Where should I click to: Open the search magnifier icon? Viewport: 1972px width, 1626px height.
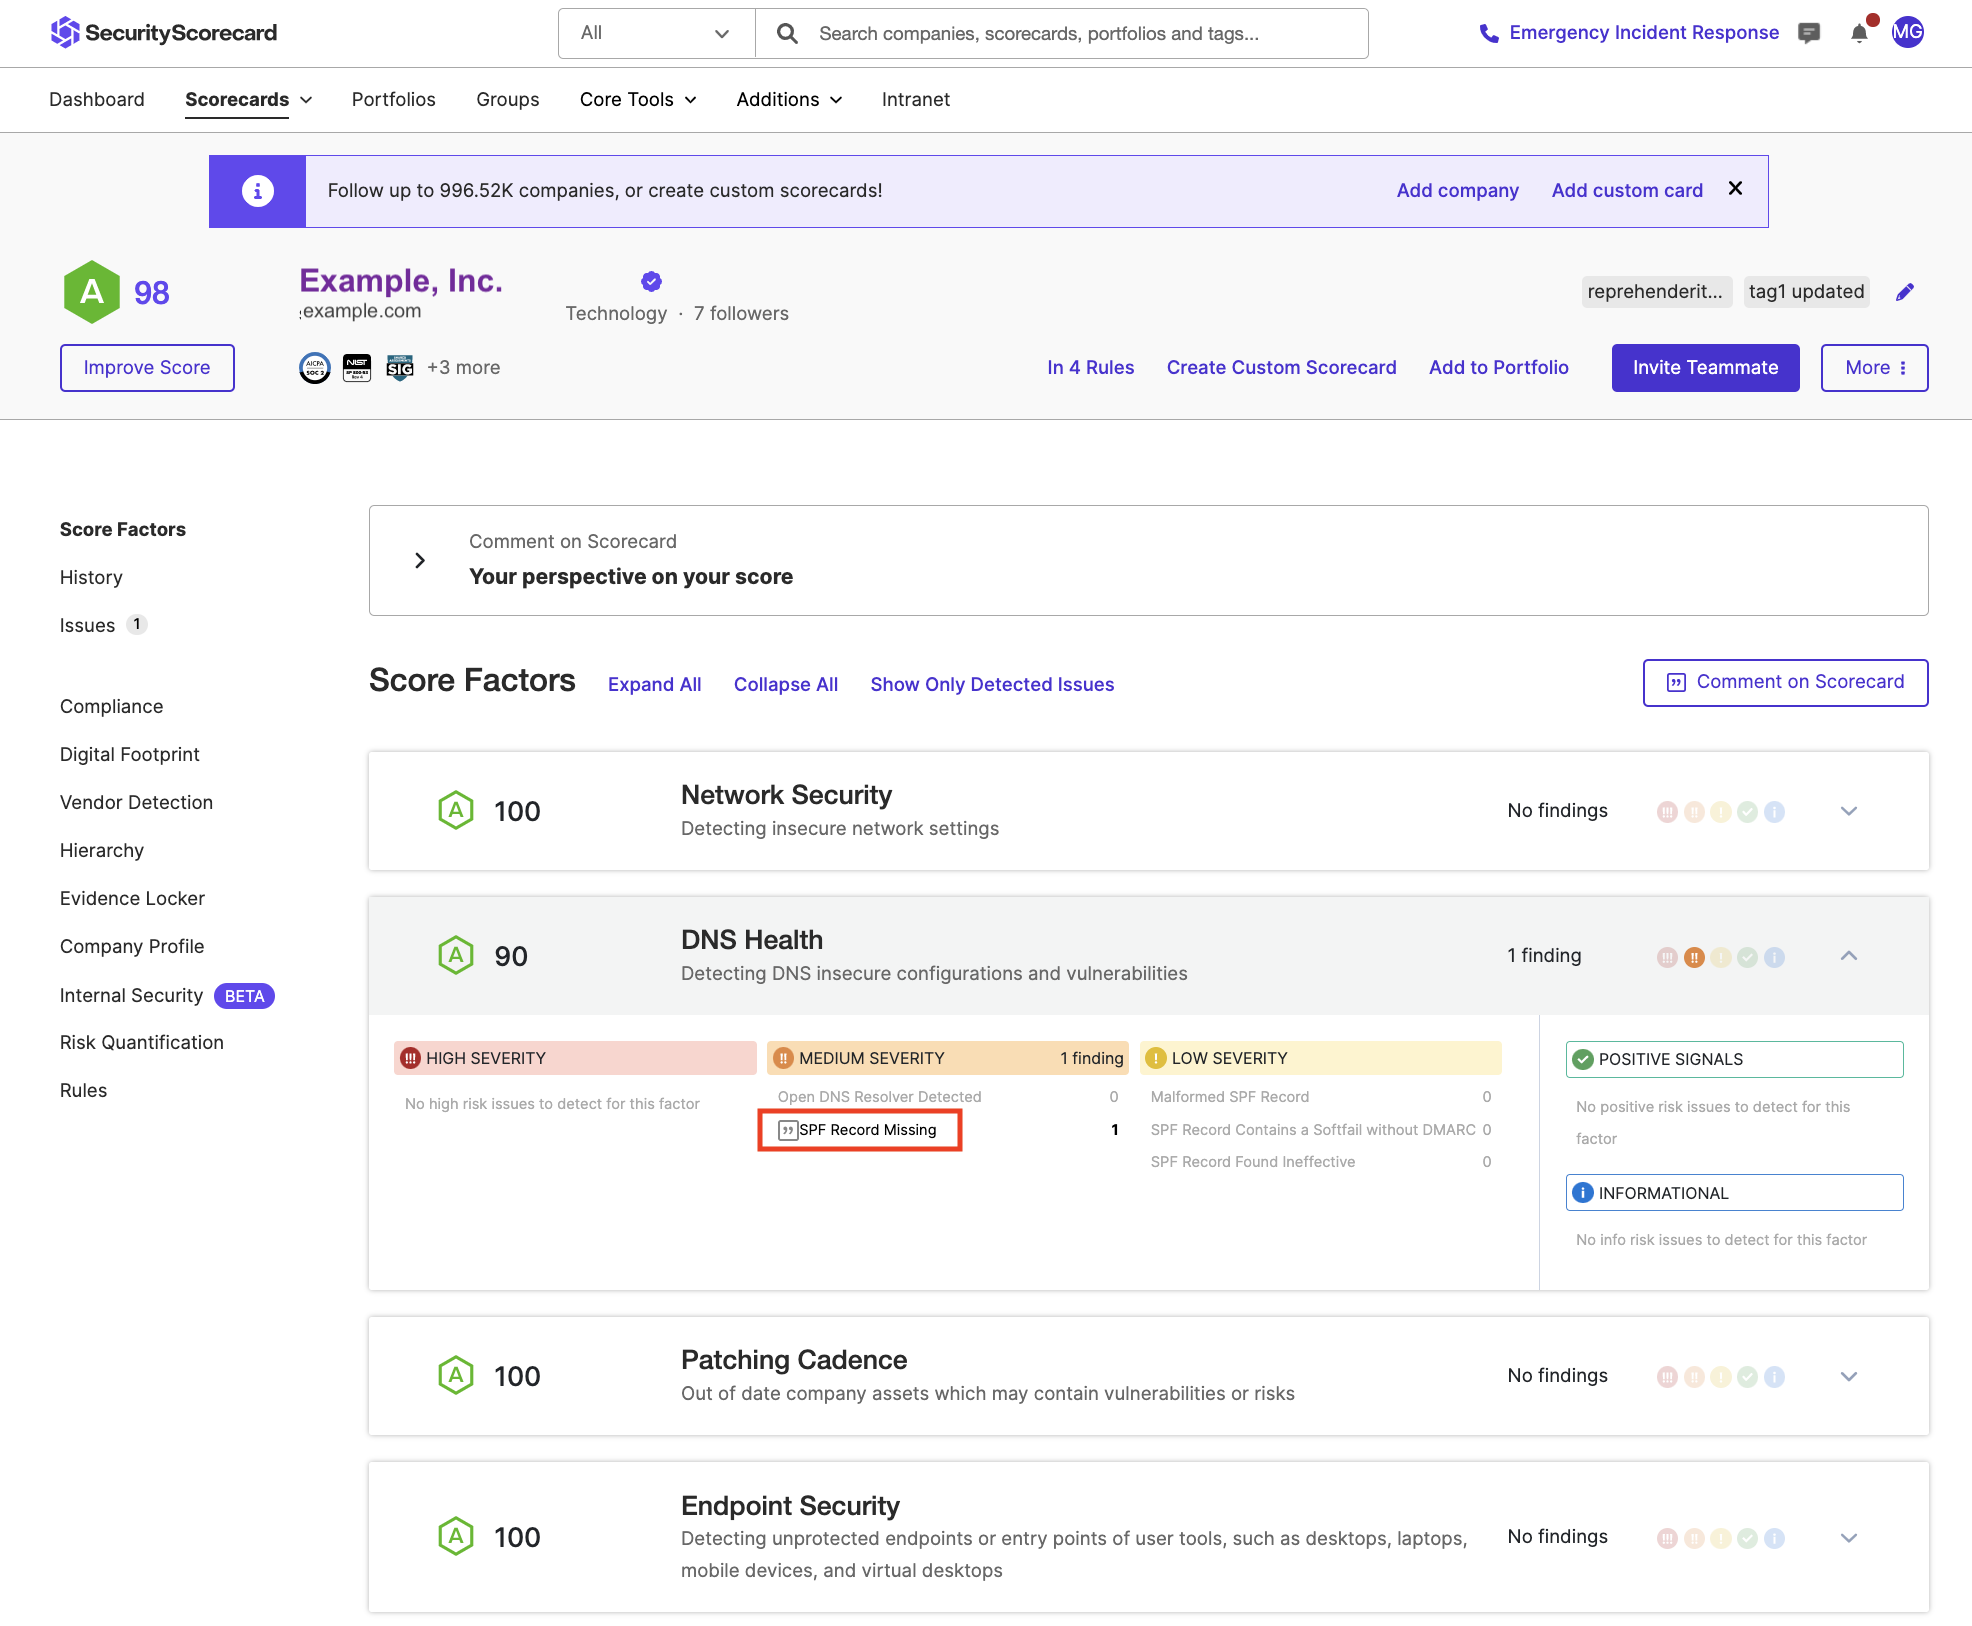pos(787,33)
